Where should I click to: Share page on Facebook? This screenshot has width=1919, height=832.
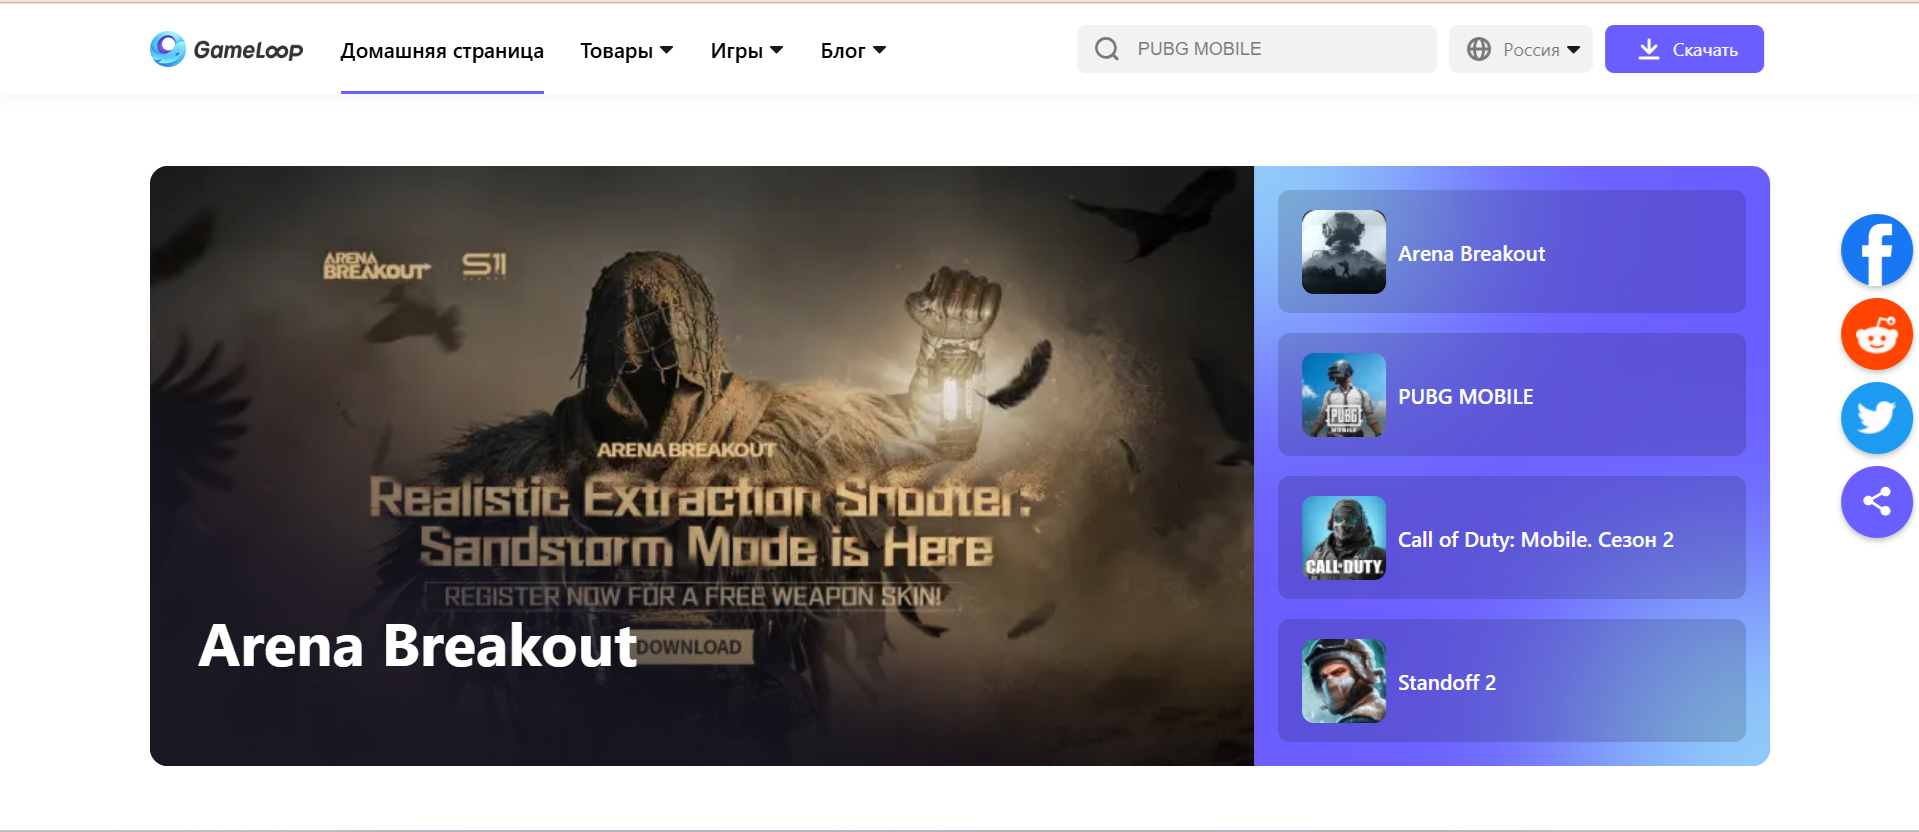(x=1876, y=250)
